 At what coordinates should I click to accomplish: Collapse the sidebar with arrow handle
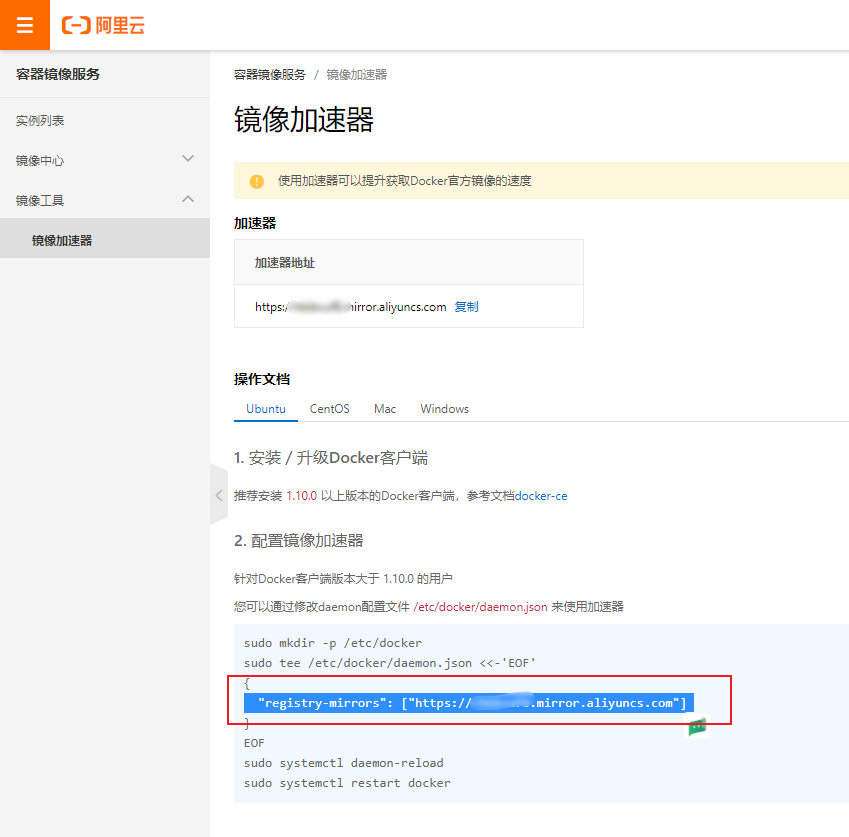pos(219,495)
